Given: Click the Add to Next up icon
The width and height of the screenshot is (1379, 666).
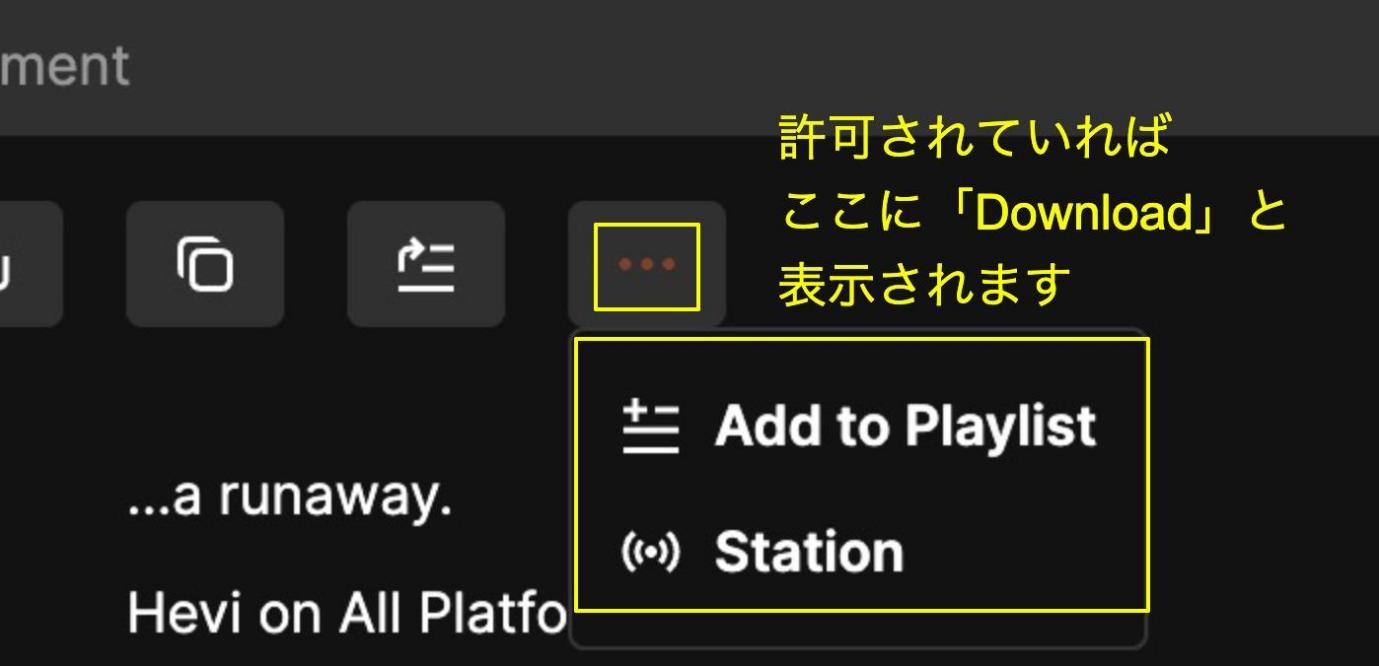Looking at the screenshot, I should pyautogui.click(x=426, y=264).
